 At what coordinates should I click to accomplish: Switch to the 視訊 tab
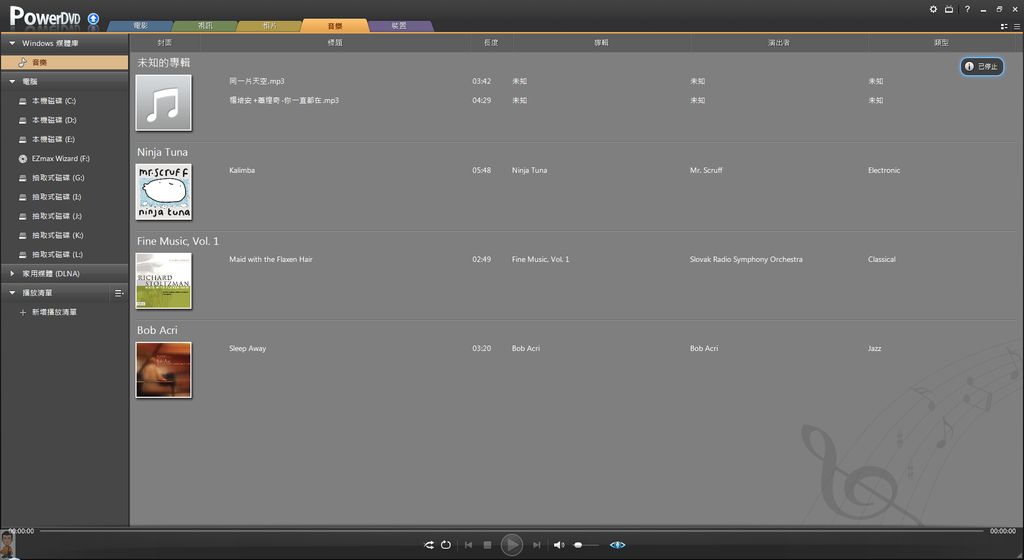click(x=205, y=25)
